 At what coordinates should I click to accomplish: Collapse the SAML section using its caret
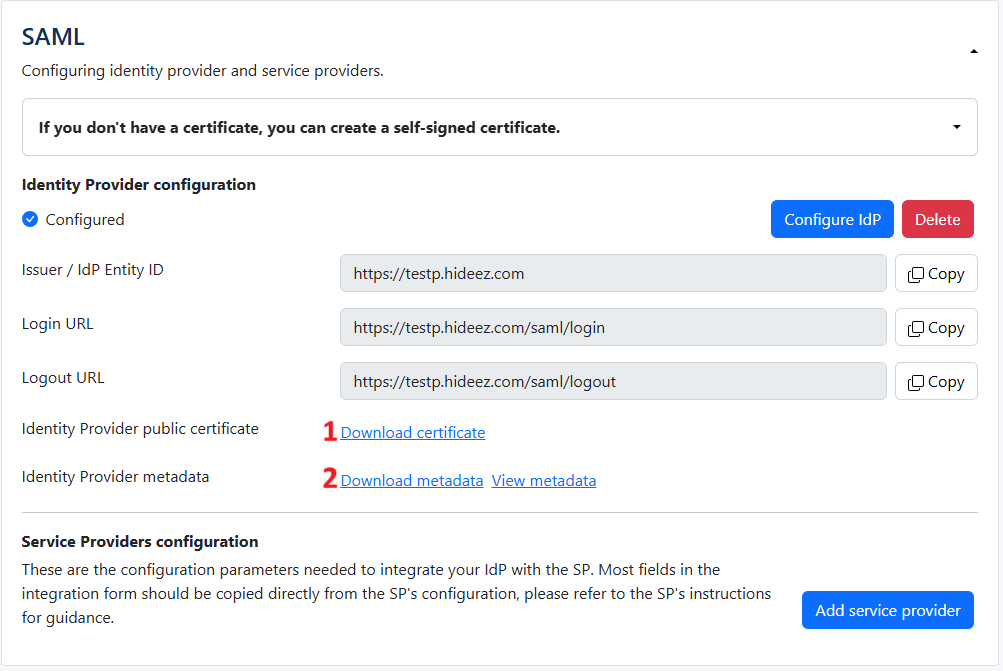973,52
